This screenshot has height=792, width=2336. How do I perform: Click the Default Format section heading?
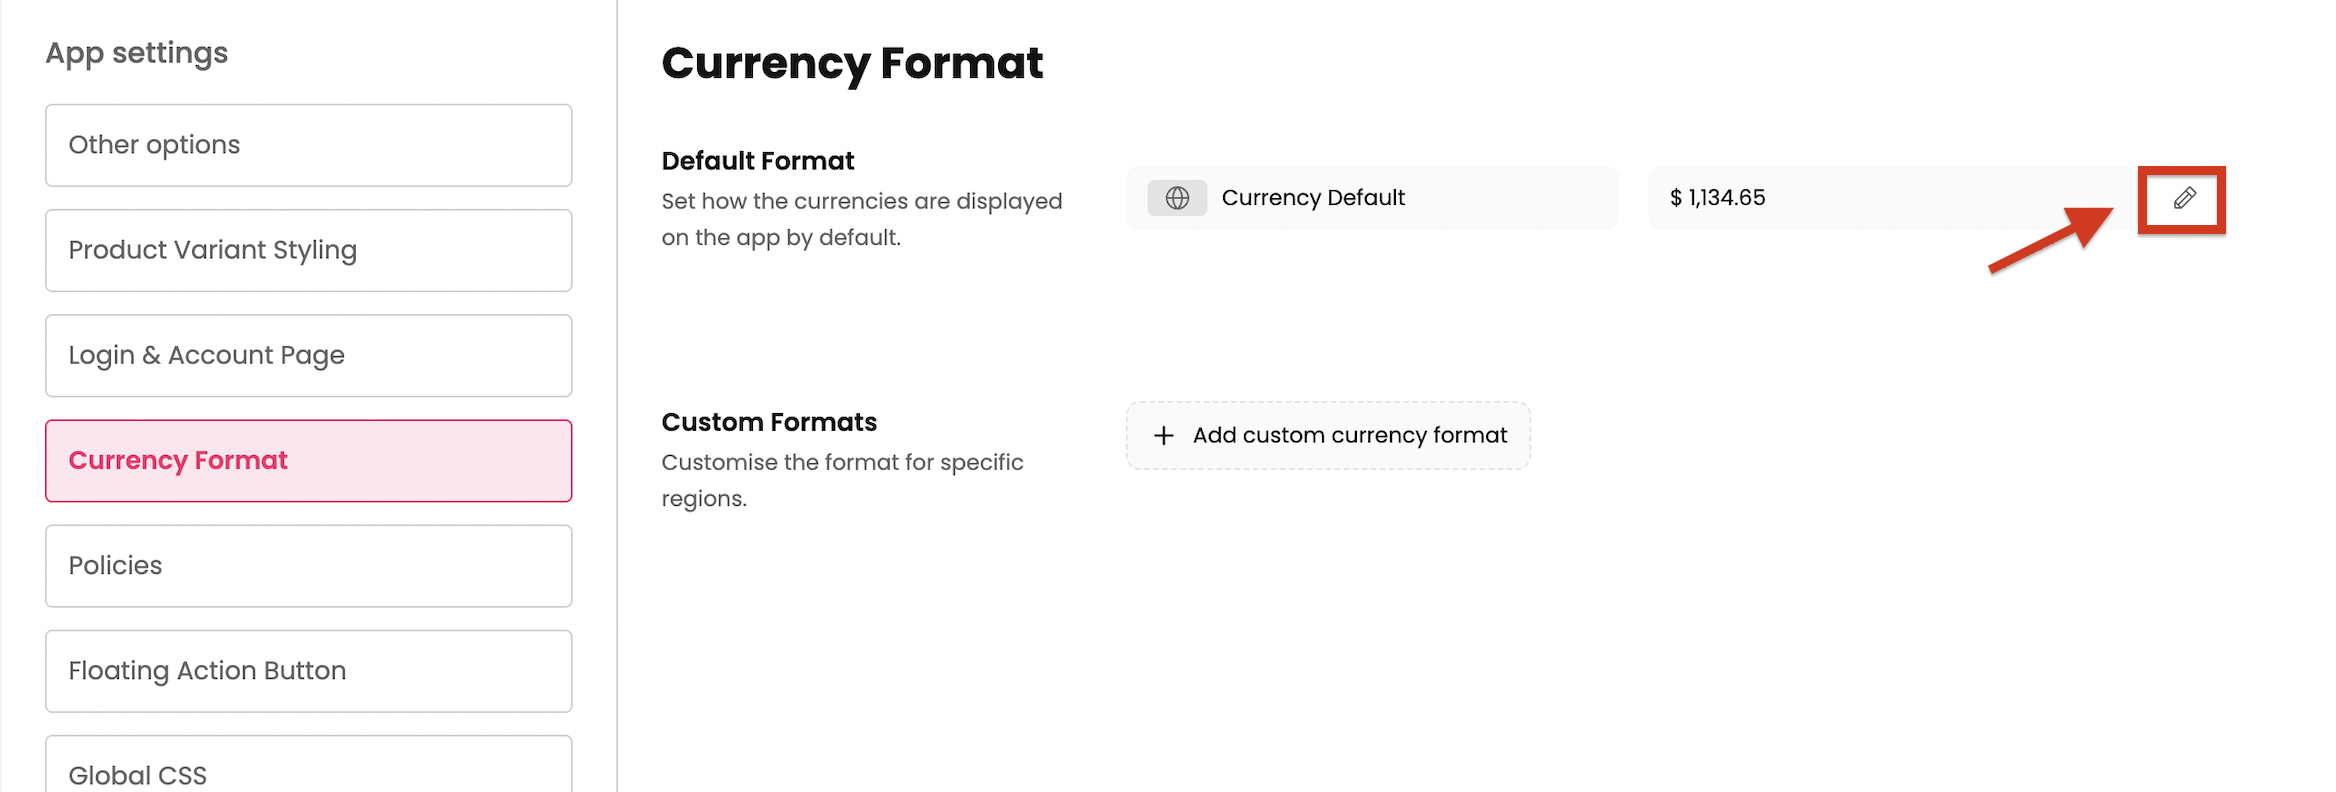click(758, 161)
